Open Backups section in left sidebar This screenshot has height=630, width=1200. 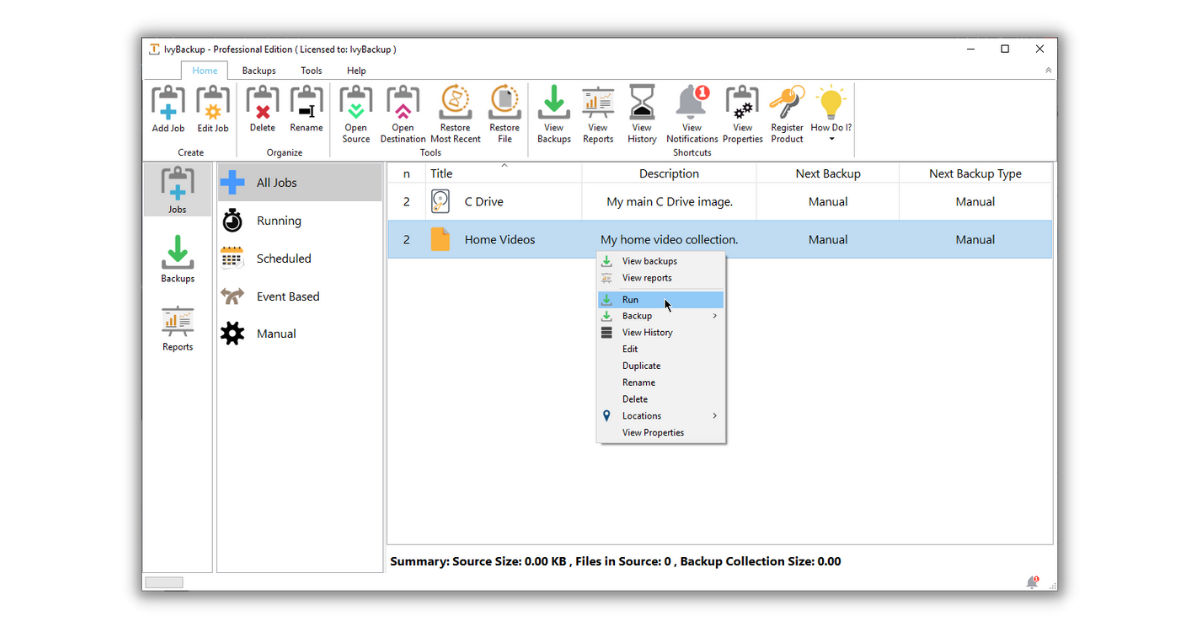click(177, 259)
